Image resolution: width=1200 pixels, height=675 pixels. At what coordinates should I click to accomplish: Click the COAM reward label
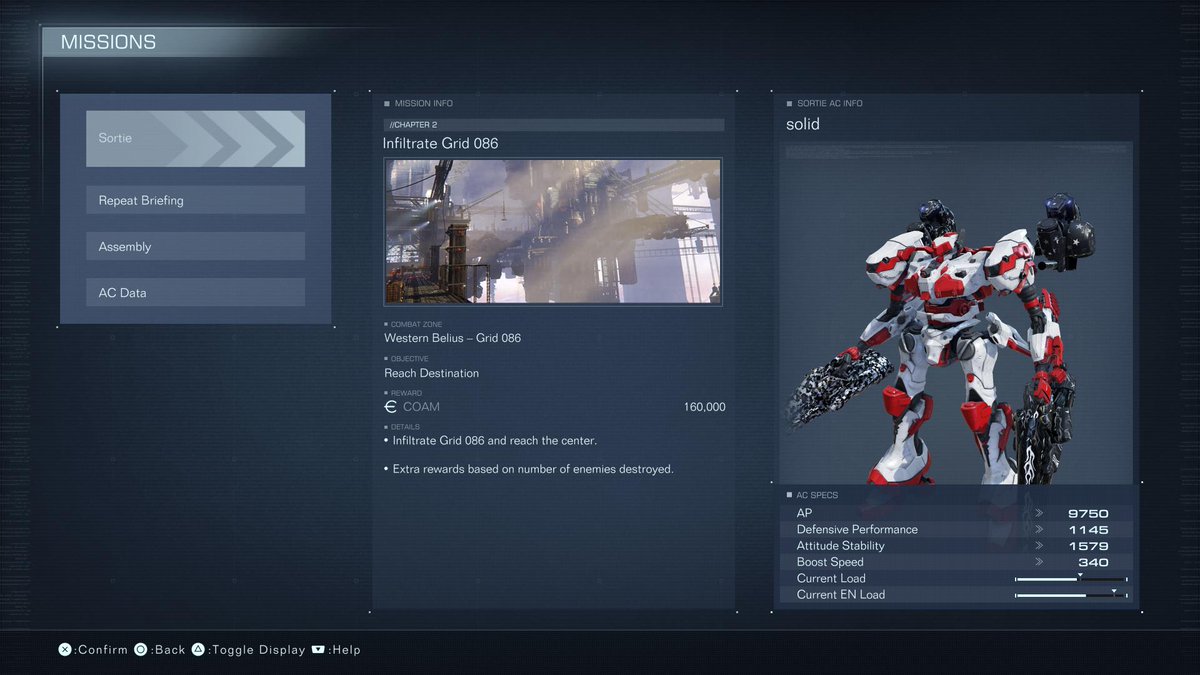click(421, 407)
